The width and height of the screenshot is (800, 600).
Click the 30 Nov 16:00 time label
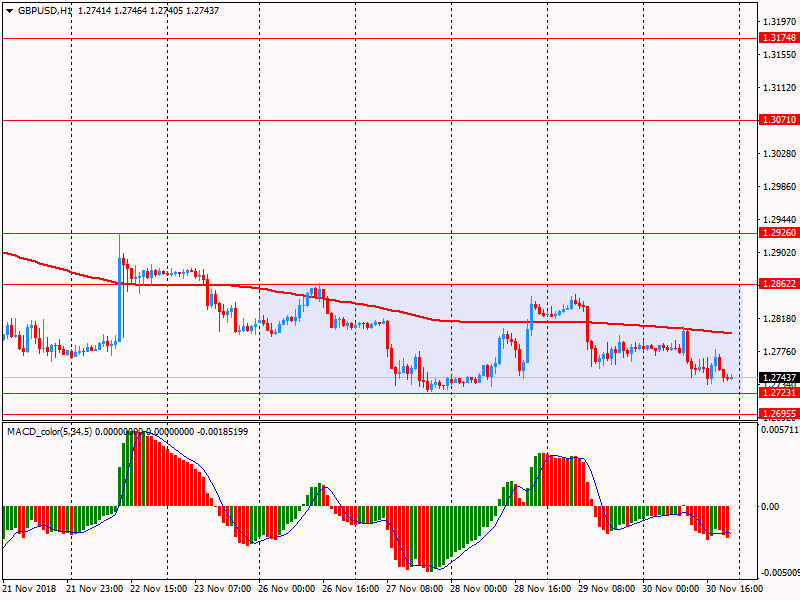click(x=735, y=588)
